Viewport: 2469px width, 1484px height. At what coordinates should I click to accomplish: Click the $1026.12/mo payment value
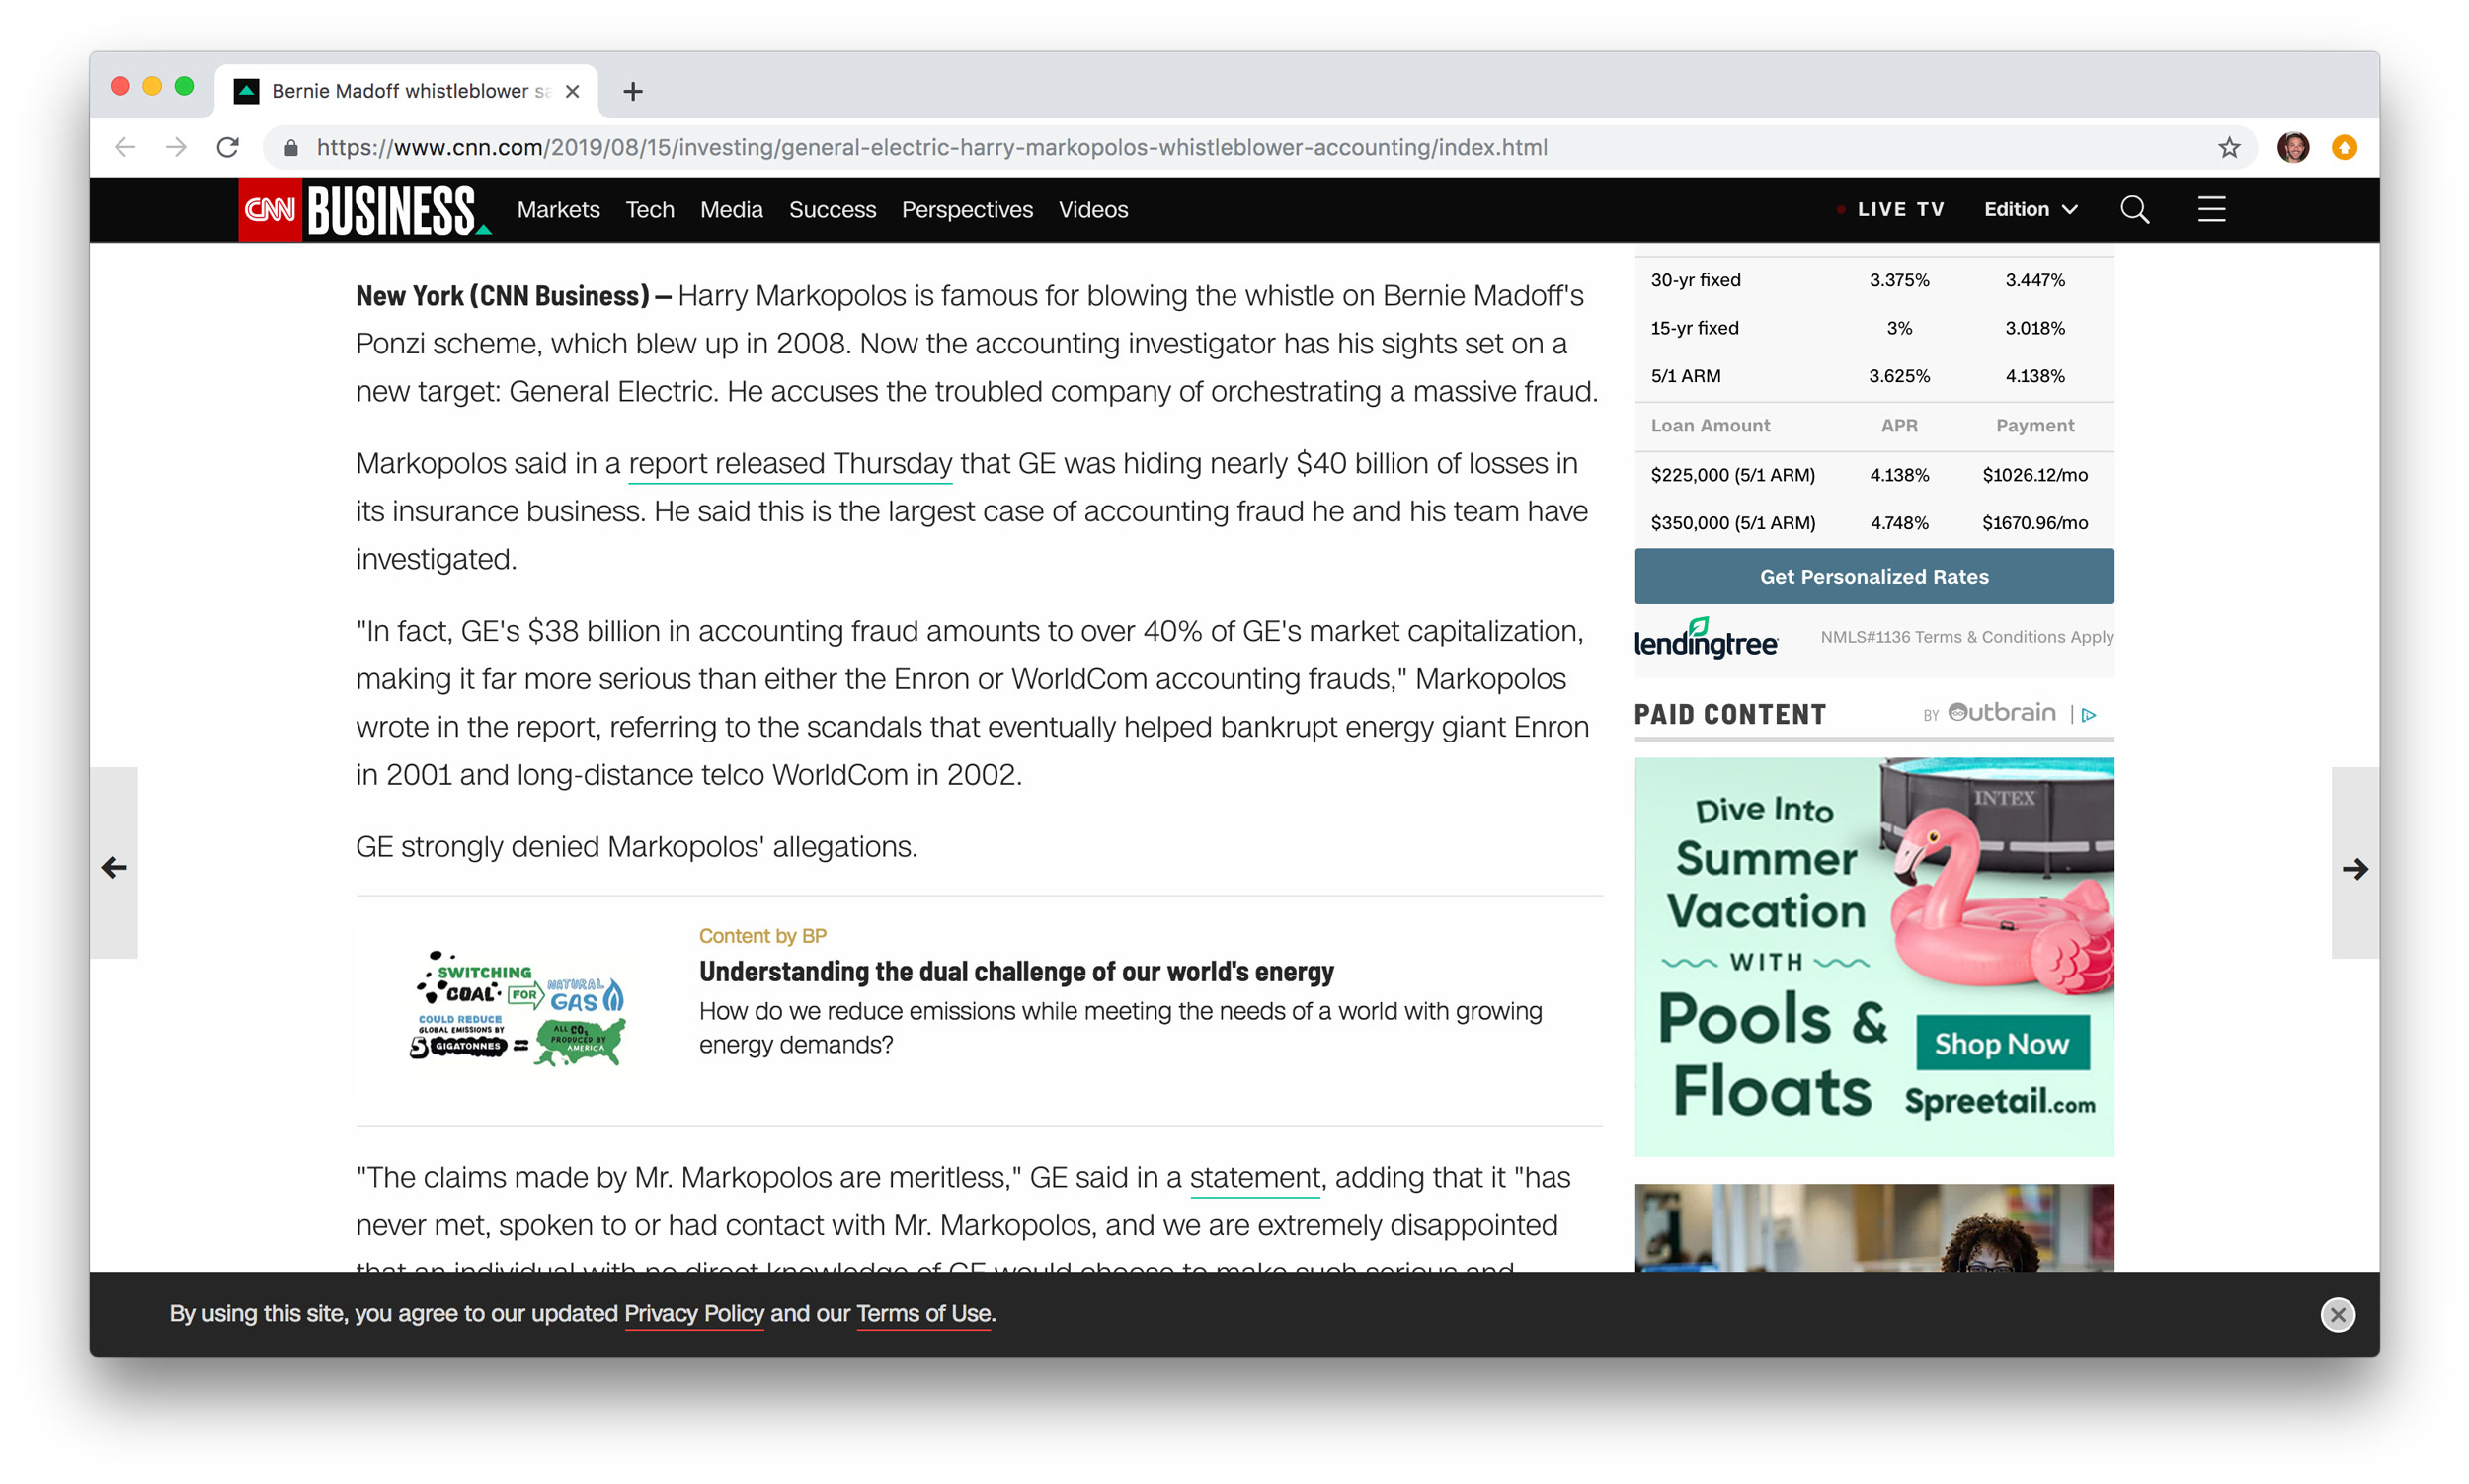click(x=2034, y=475)
